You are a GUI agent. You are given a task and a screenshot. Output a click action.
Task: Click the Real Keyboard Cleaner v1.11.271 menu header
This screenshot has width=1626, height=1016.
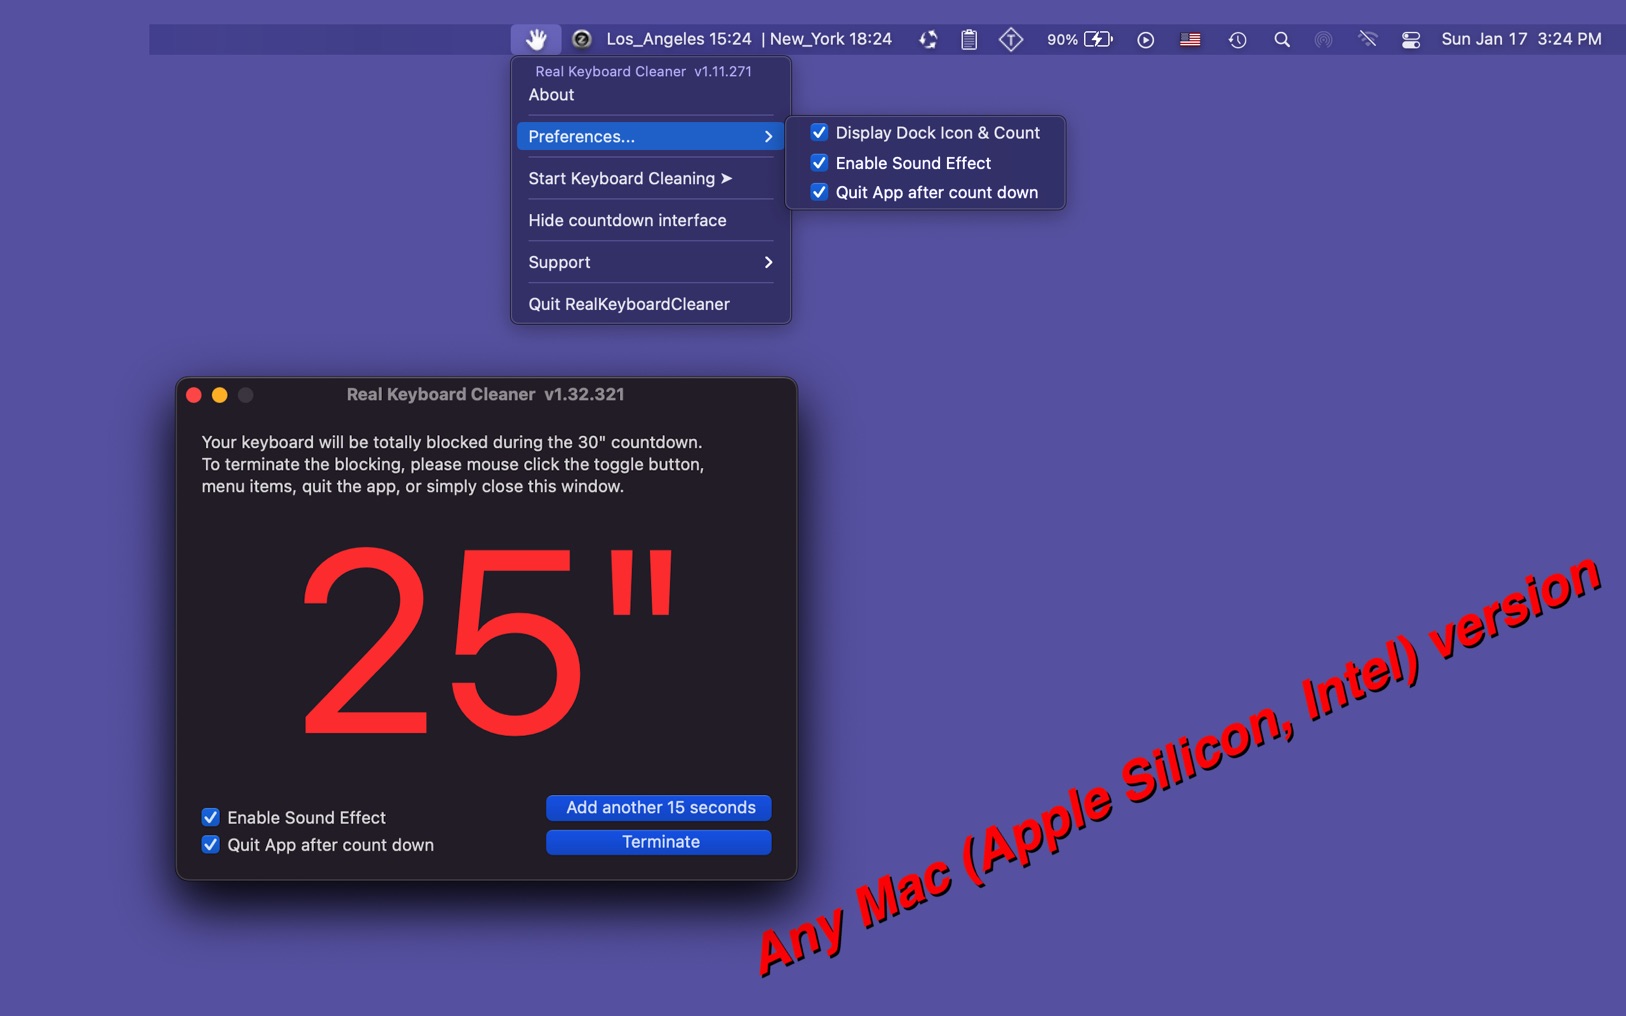tap(643, 71)
